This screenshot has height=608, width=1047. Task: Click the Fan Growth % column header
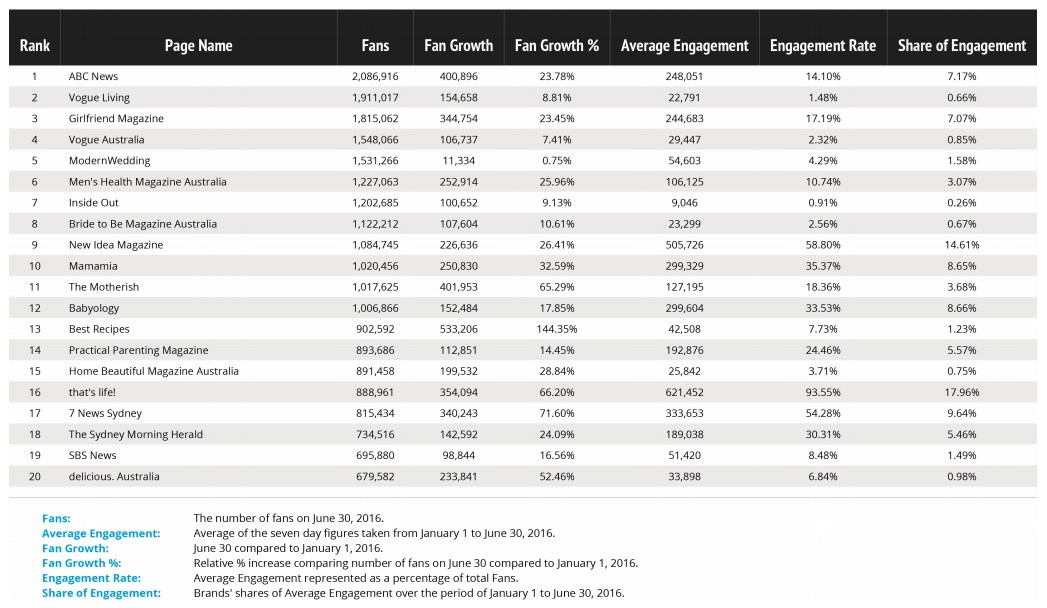coord(556,45)
